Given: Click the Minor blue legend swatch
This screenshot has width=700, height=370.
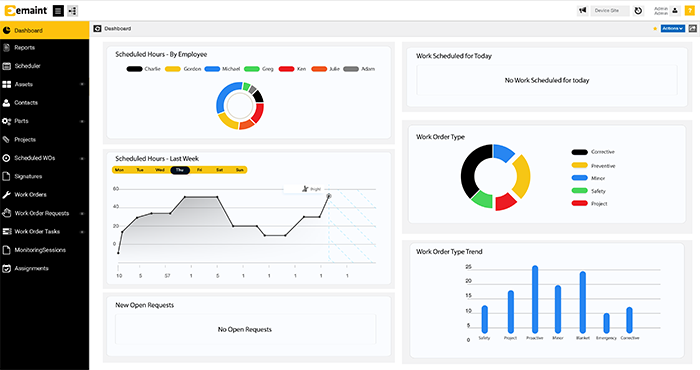Looking at the screenshot, I should coord(579,178).
